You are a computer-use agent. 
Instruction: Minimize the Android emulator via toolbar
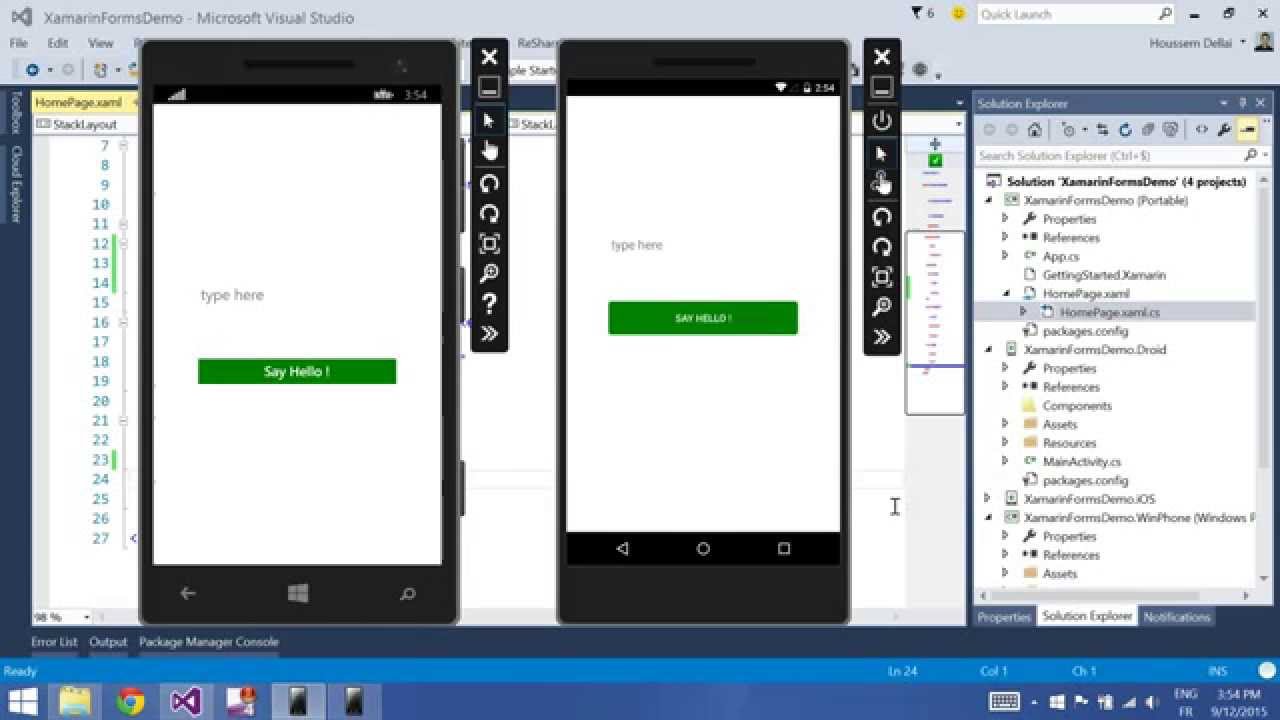(x=882, y=87)
